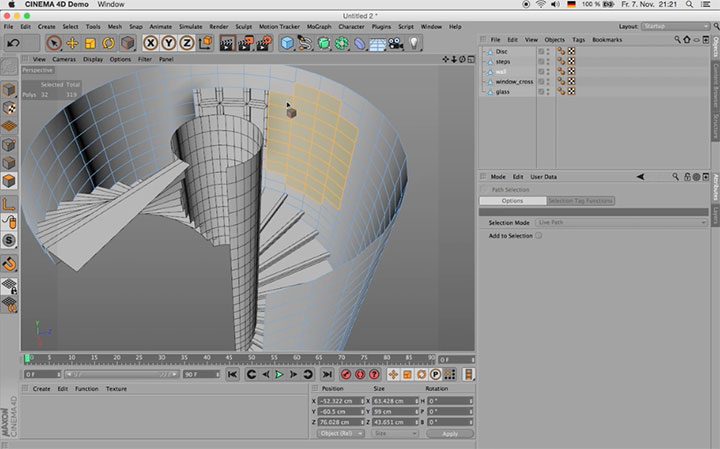The height and width of the screenshot is (449, 720).
Task: Toggle Tweak mode mouse icon
Action: [9, 222]
